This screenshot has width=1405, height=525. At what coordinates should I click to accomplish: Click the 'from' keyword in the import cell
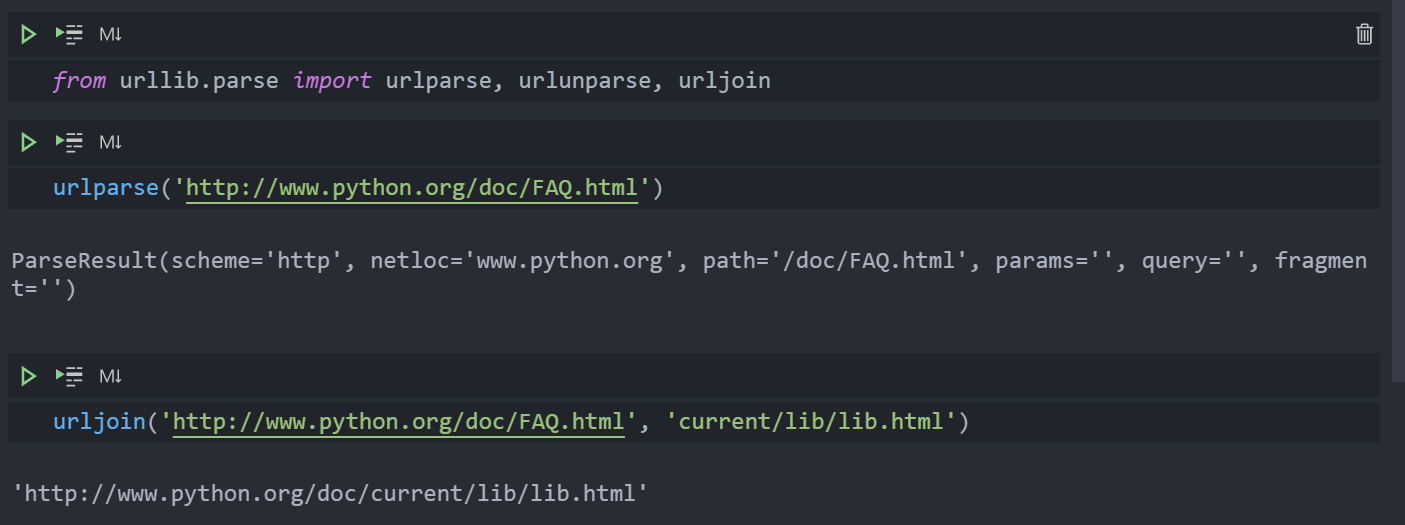[x=79, y=81]
